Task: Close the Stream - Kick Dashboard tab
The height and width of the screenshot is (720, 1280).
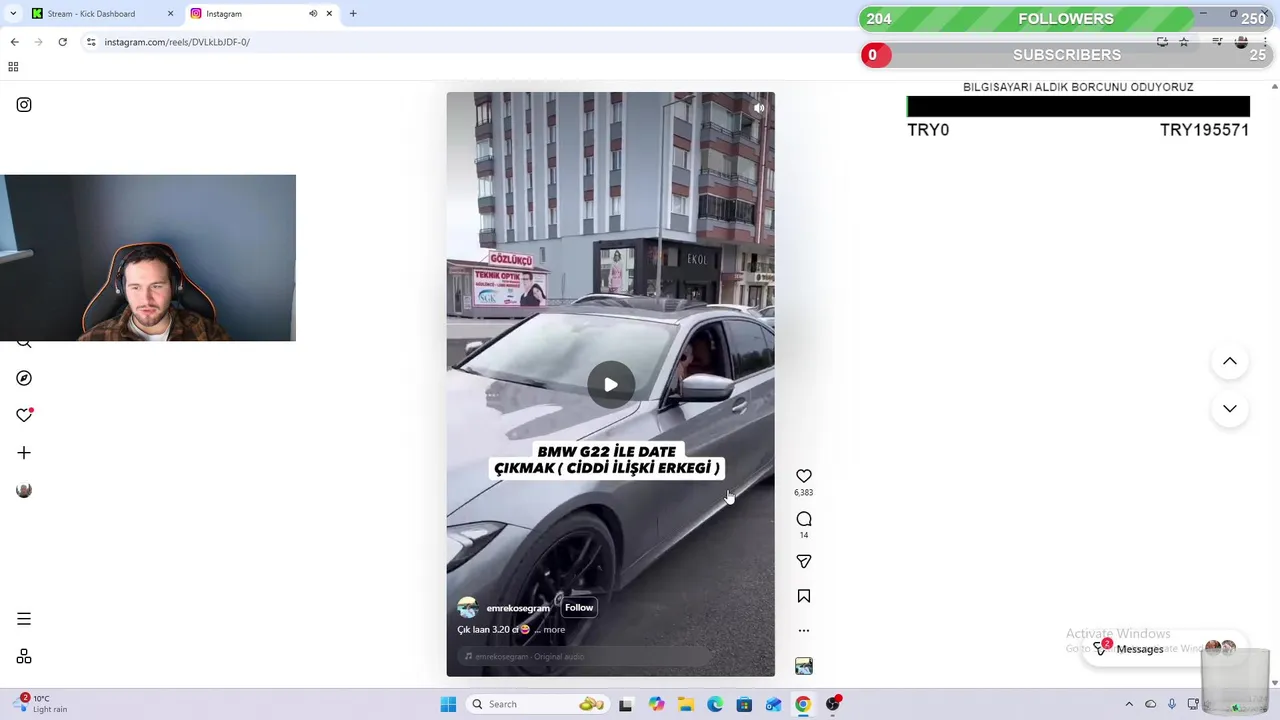Action: tap(170, 14)
